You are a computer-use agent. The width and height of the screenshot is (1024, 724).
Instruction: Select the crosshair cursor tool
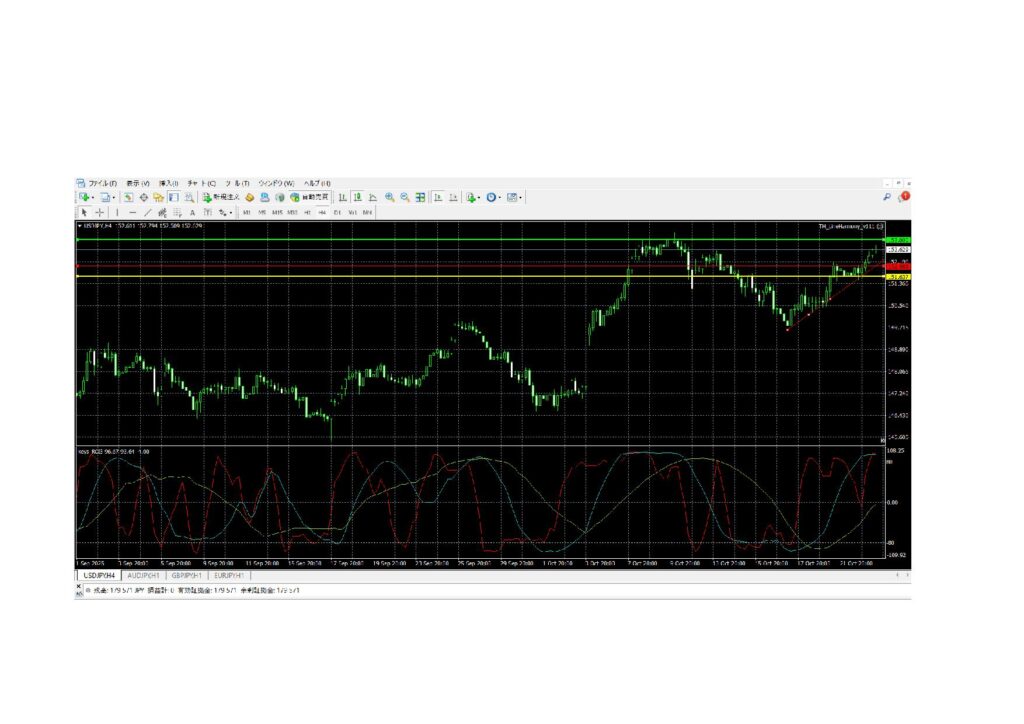click(x=100, y=212)
